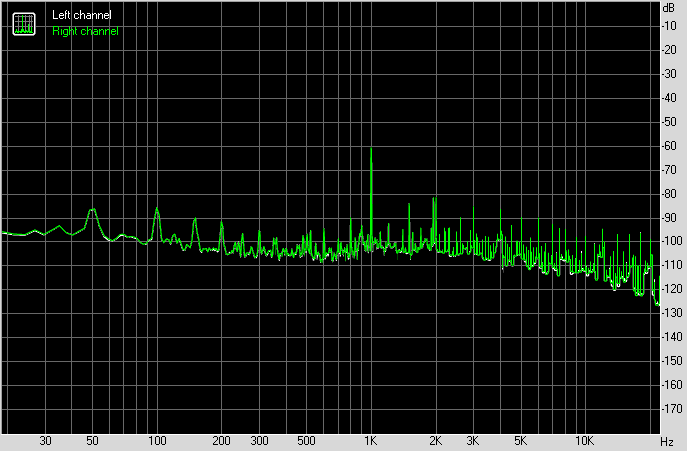This screenshot has width=687, height=451.
Task: Click the spectrum analyzer icon
Action: tap(24, 24)
